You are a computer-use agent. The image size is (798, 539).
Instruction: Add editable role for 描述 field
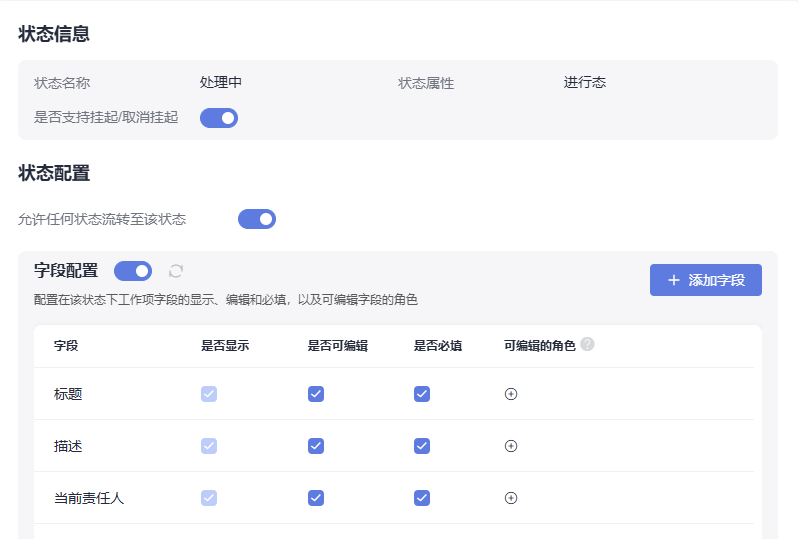pos(510,446)
